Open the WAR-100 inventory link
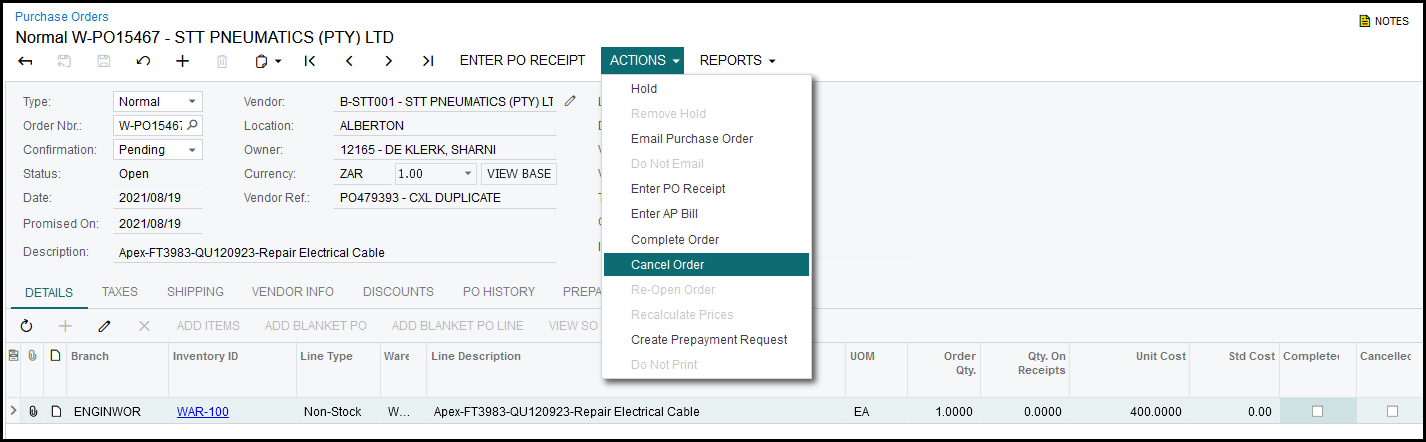This screenshot has width=1426, height=442. [202, 411]
